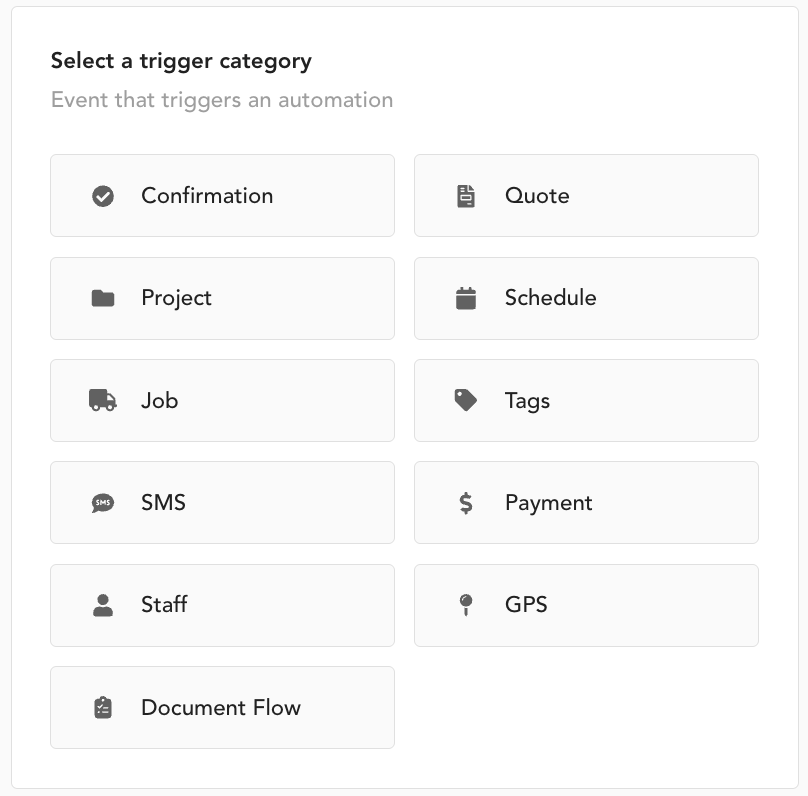
Task: Open the Tags trigger category
Action: 586,401
